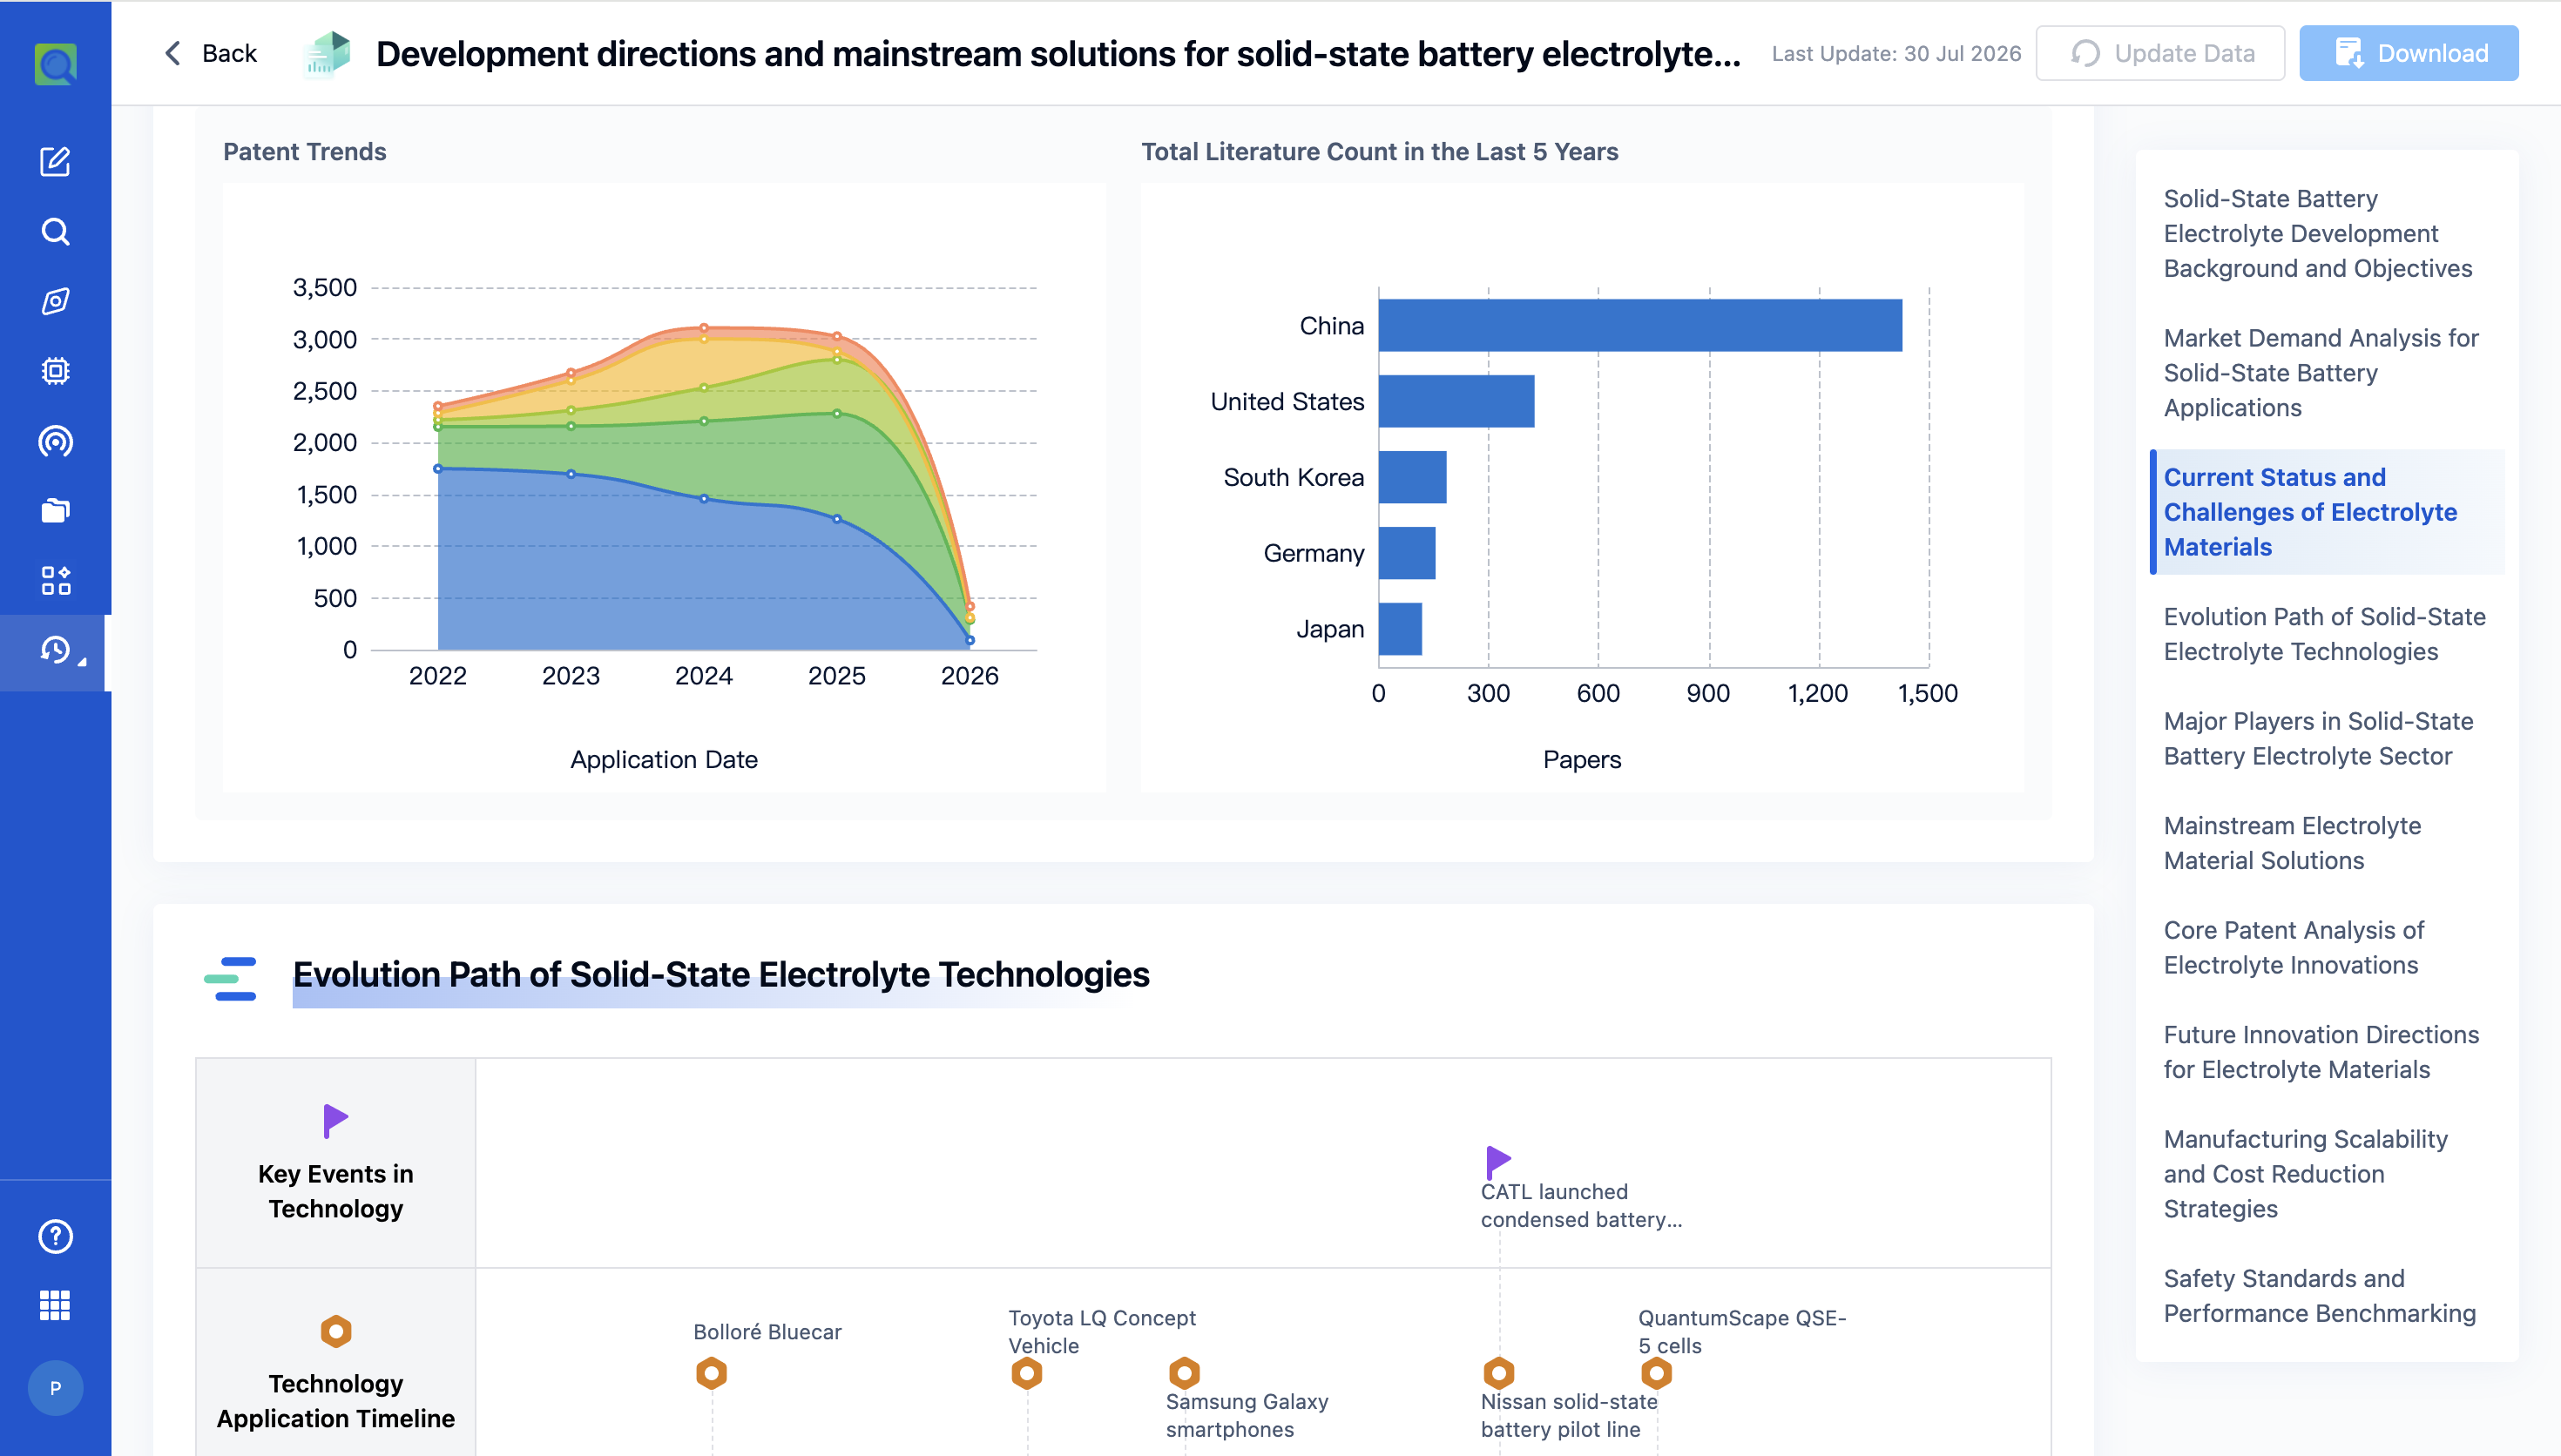2561x1456 pixels.
Task: Click the purple flag Key Events icon
Action: [335, 1120]
